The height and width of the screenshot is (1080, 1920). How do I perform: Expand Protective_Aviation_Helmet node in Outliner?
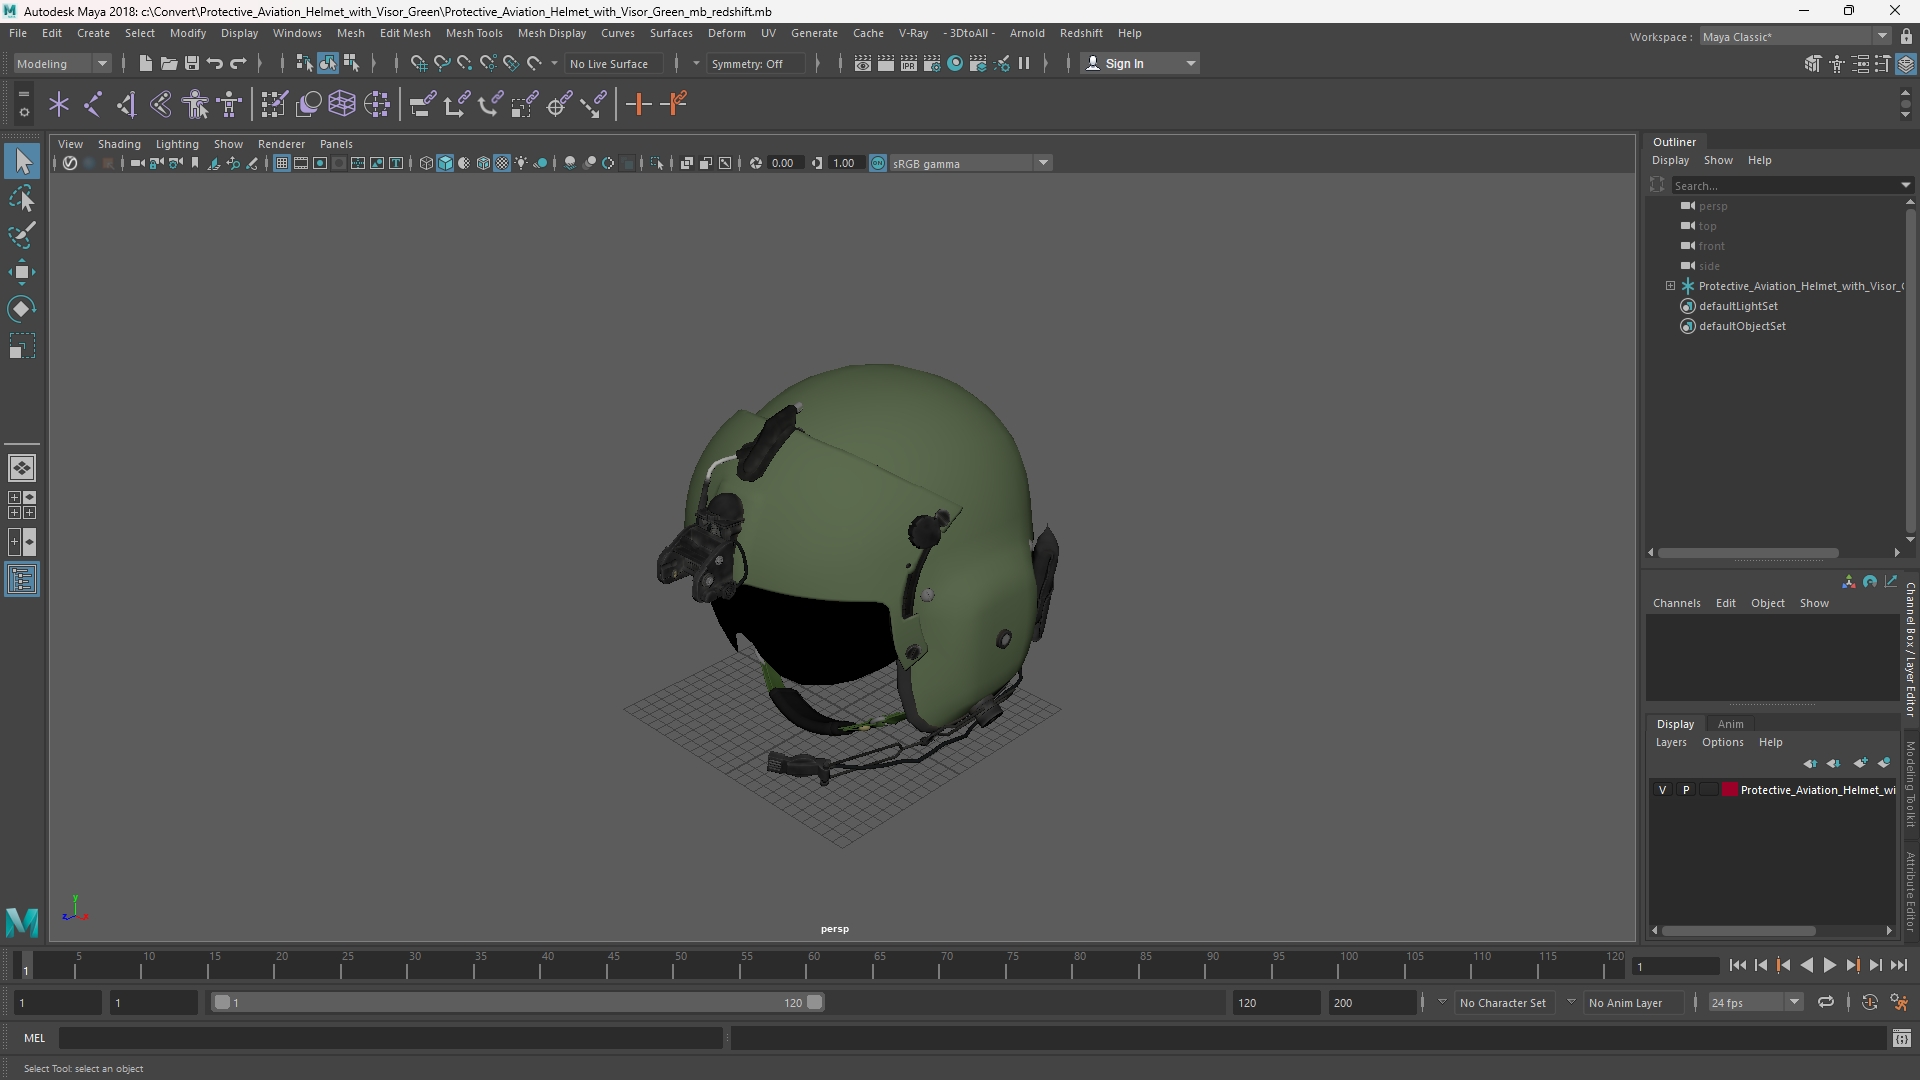(x=1670, y=286)
